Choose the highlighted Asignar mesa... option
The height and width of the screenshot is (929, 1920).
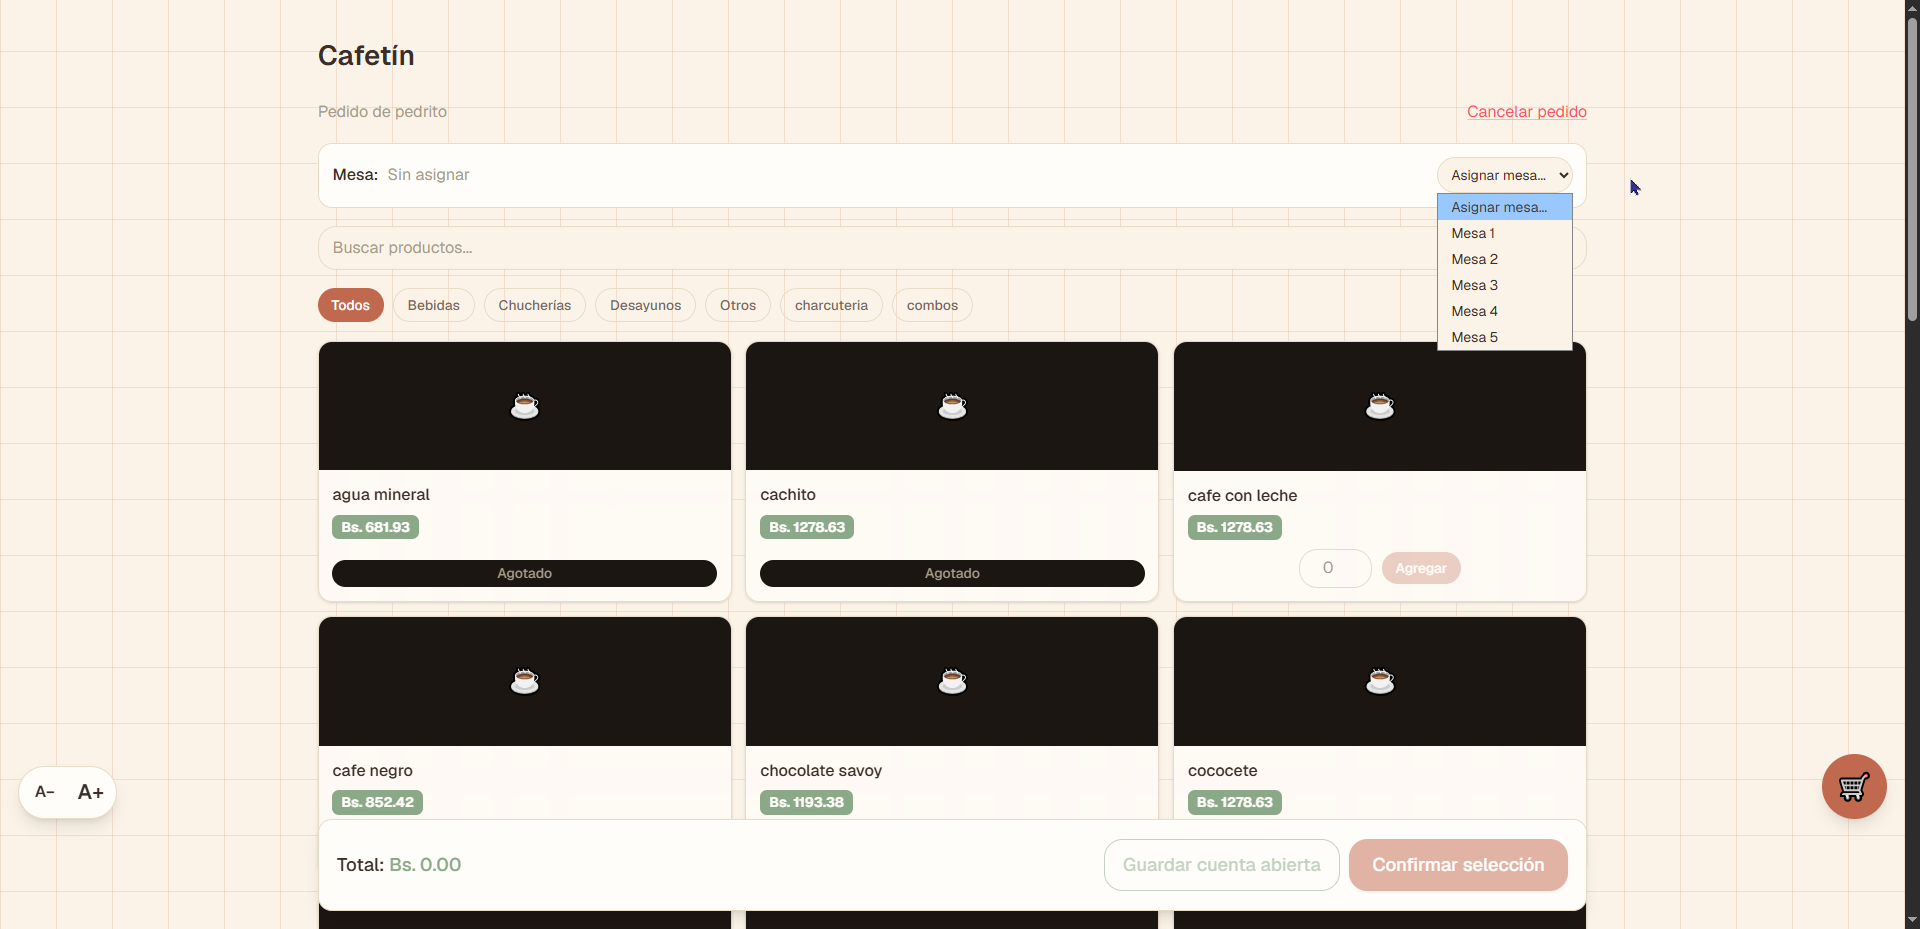coord(1504,207)
